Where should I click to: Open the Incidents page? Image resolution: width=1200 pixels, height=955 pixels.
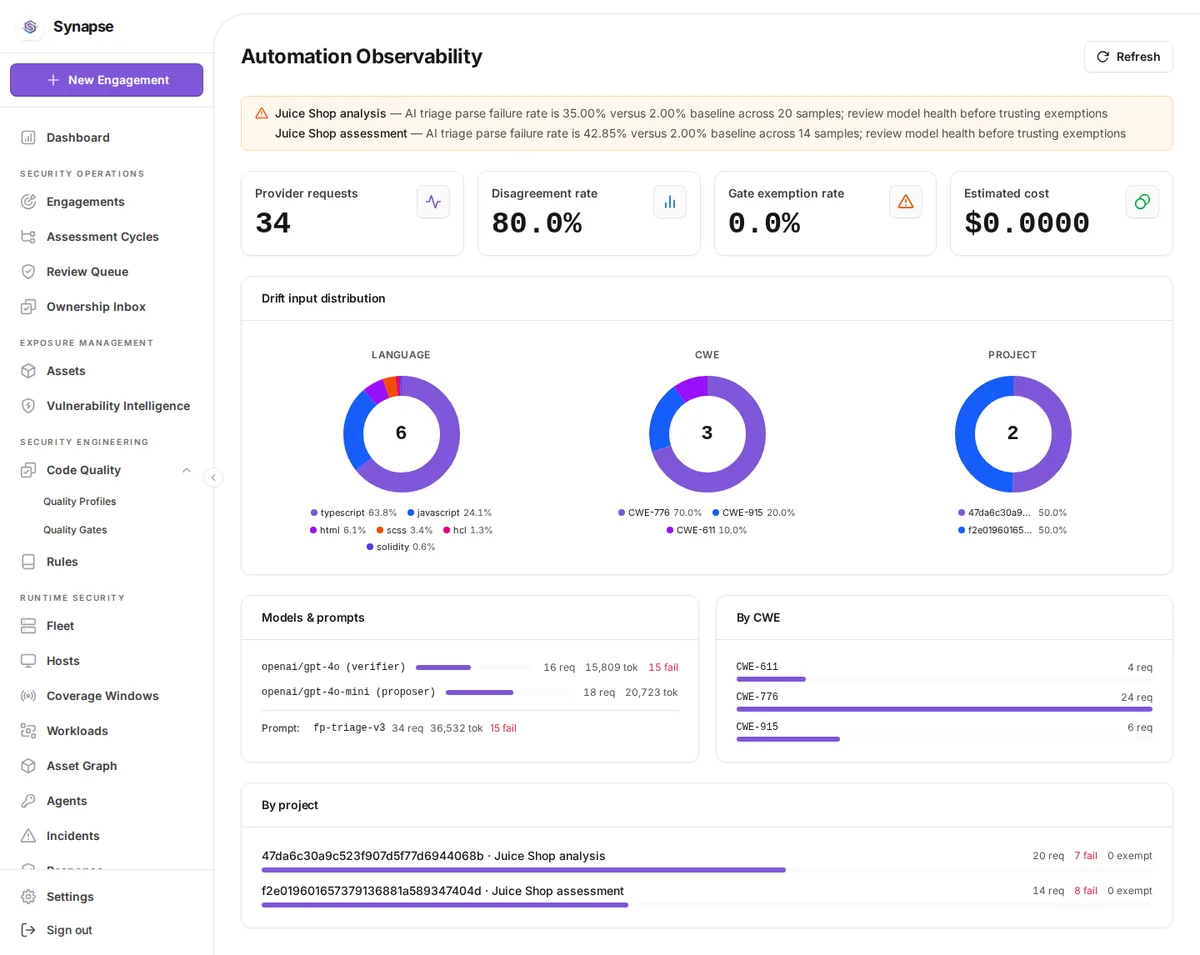(x=106, y=835)
